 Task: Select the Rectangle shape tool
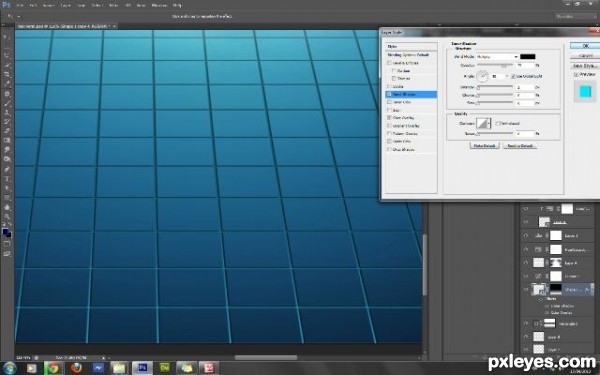point(7,198)
